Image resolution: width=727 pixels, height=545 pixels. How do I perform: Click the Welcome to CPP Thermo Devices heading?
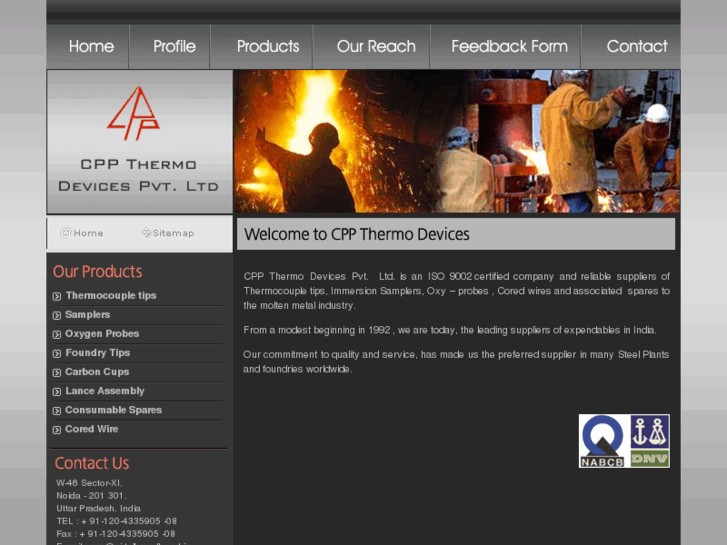coord(357,234)
